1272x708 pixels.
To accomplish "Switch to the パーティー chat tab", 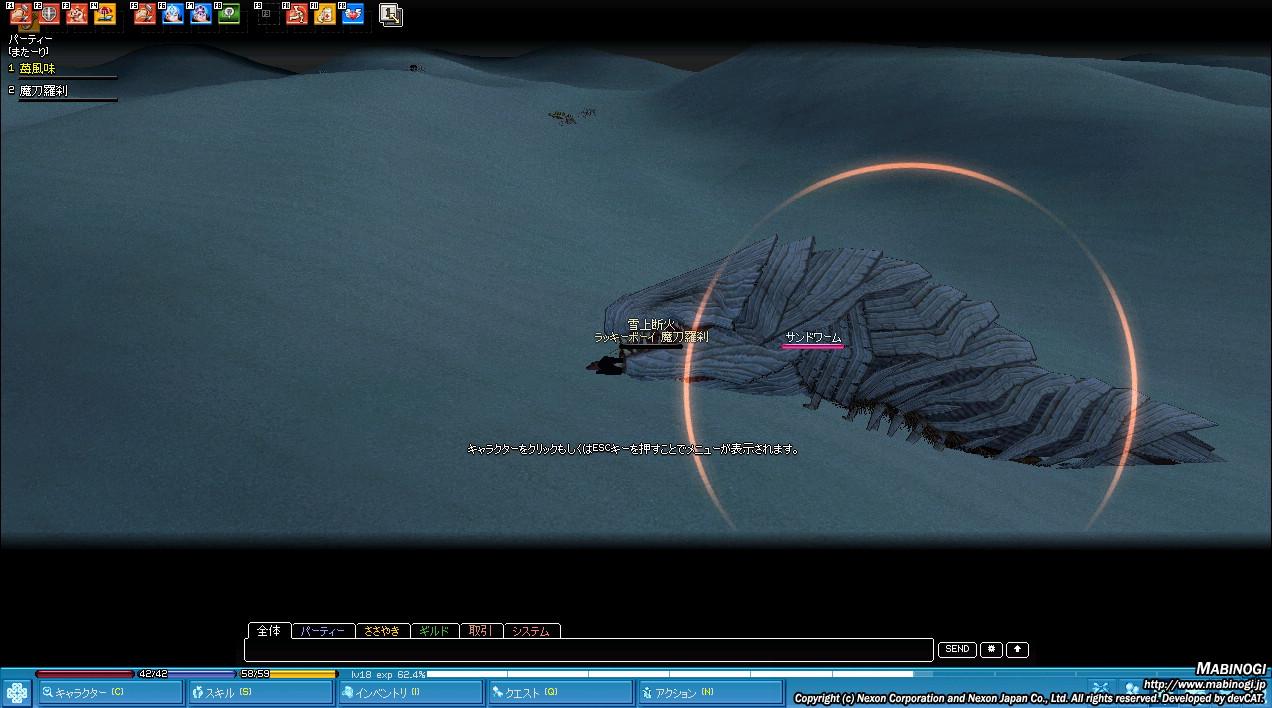I will point(323,631).
